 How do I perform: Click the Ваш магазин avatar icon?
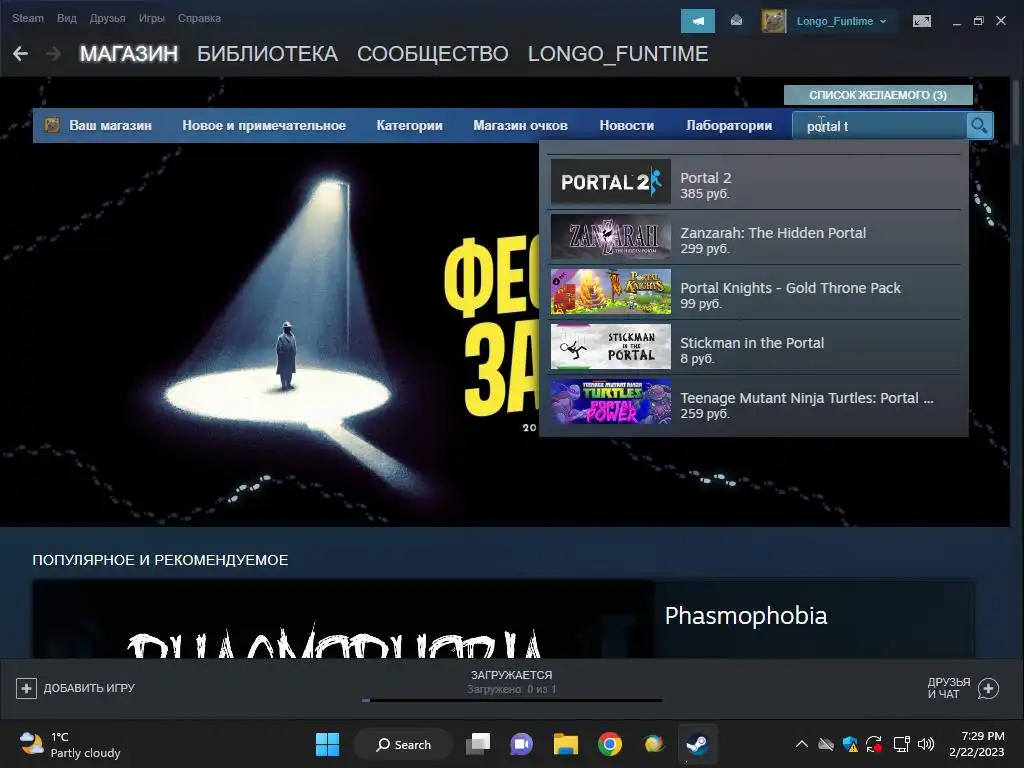[x=52, y=125]
